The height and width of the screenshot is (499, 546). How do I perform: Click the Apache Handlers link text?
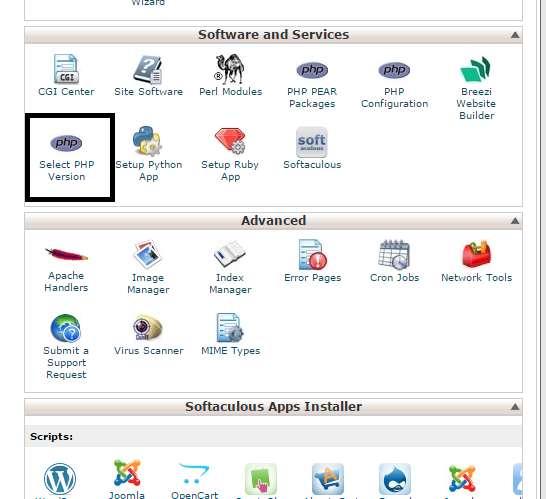pos(66,281)
